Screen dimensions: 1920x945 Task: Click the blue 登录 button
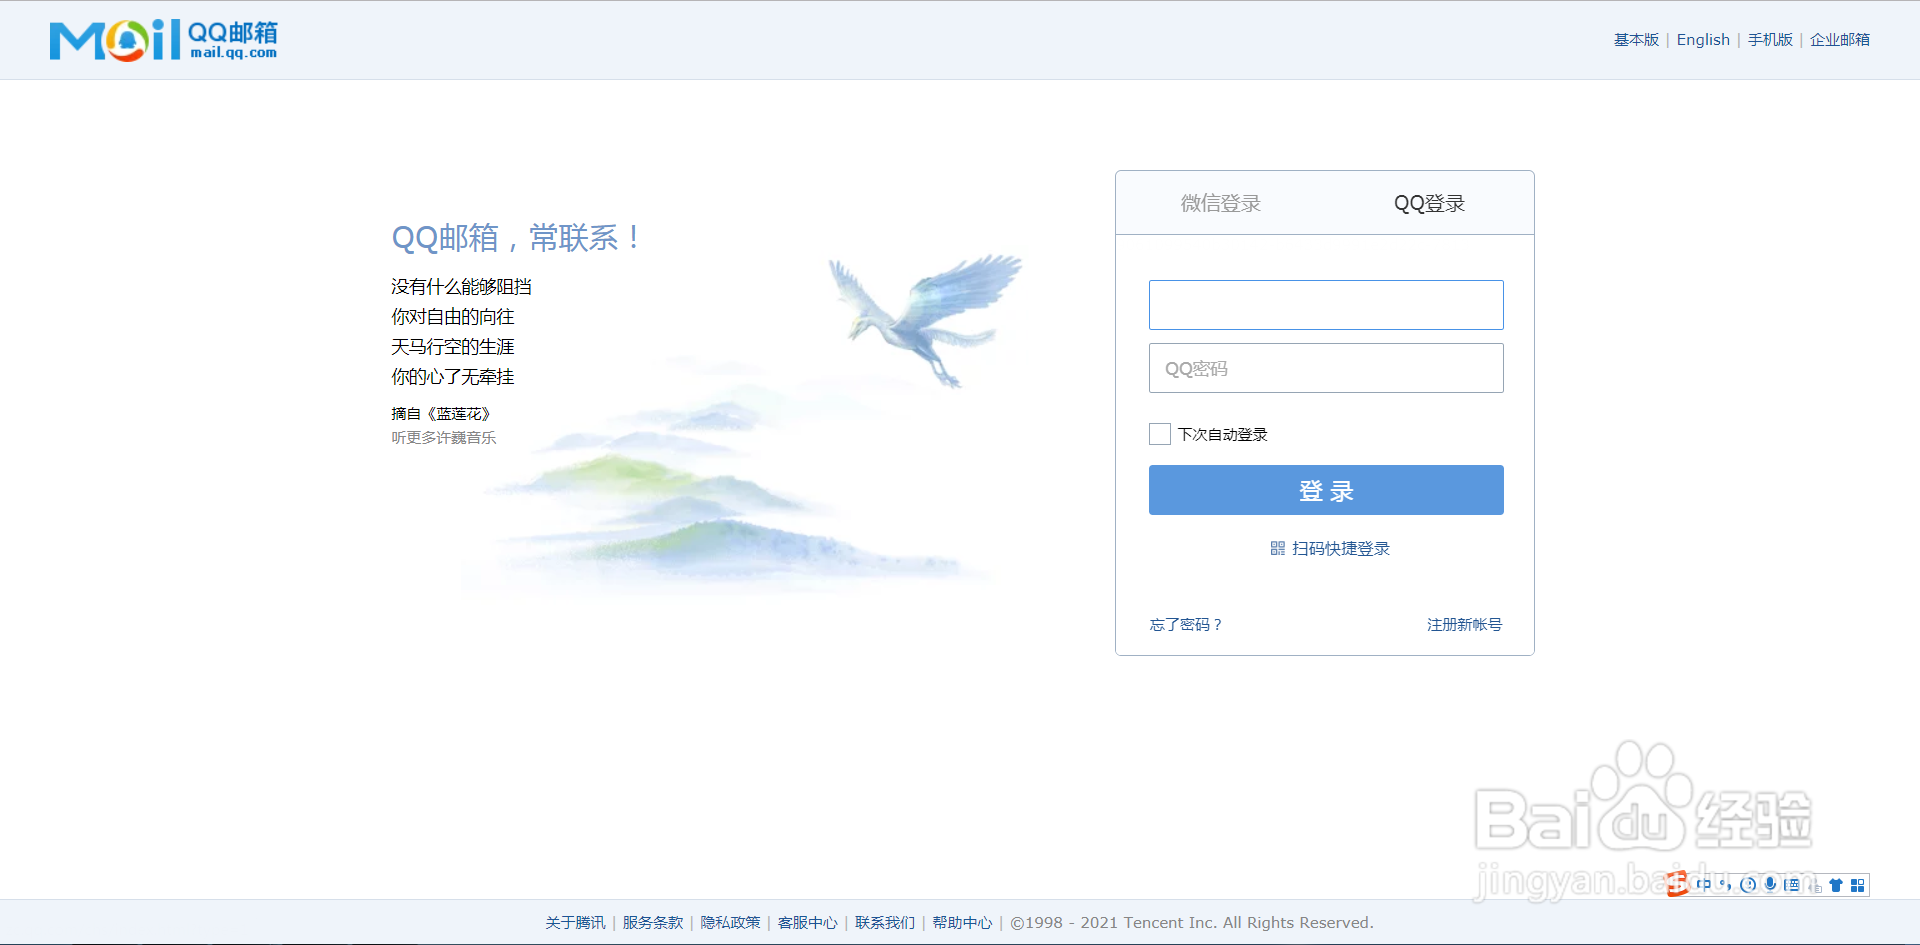tap(1326, 490)
